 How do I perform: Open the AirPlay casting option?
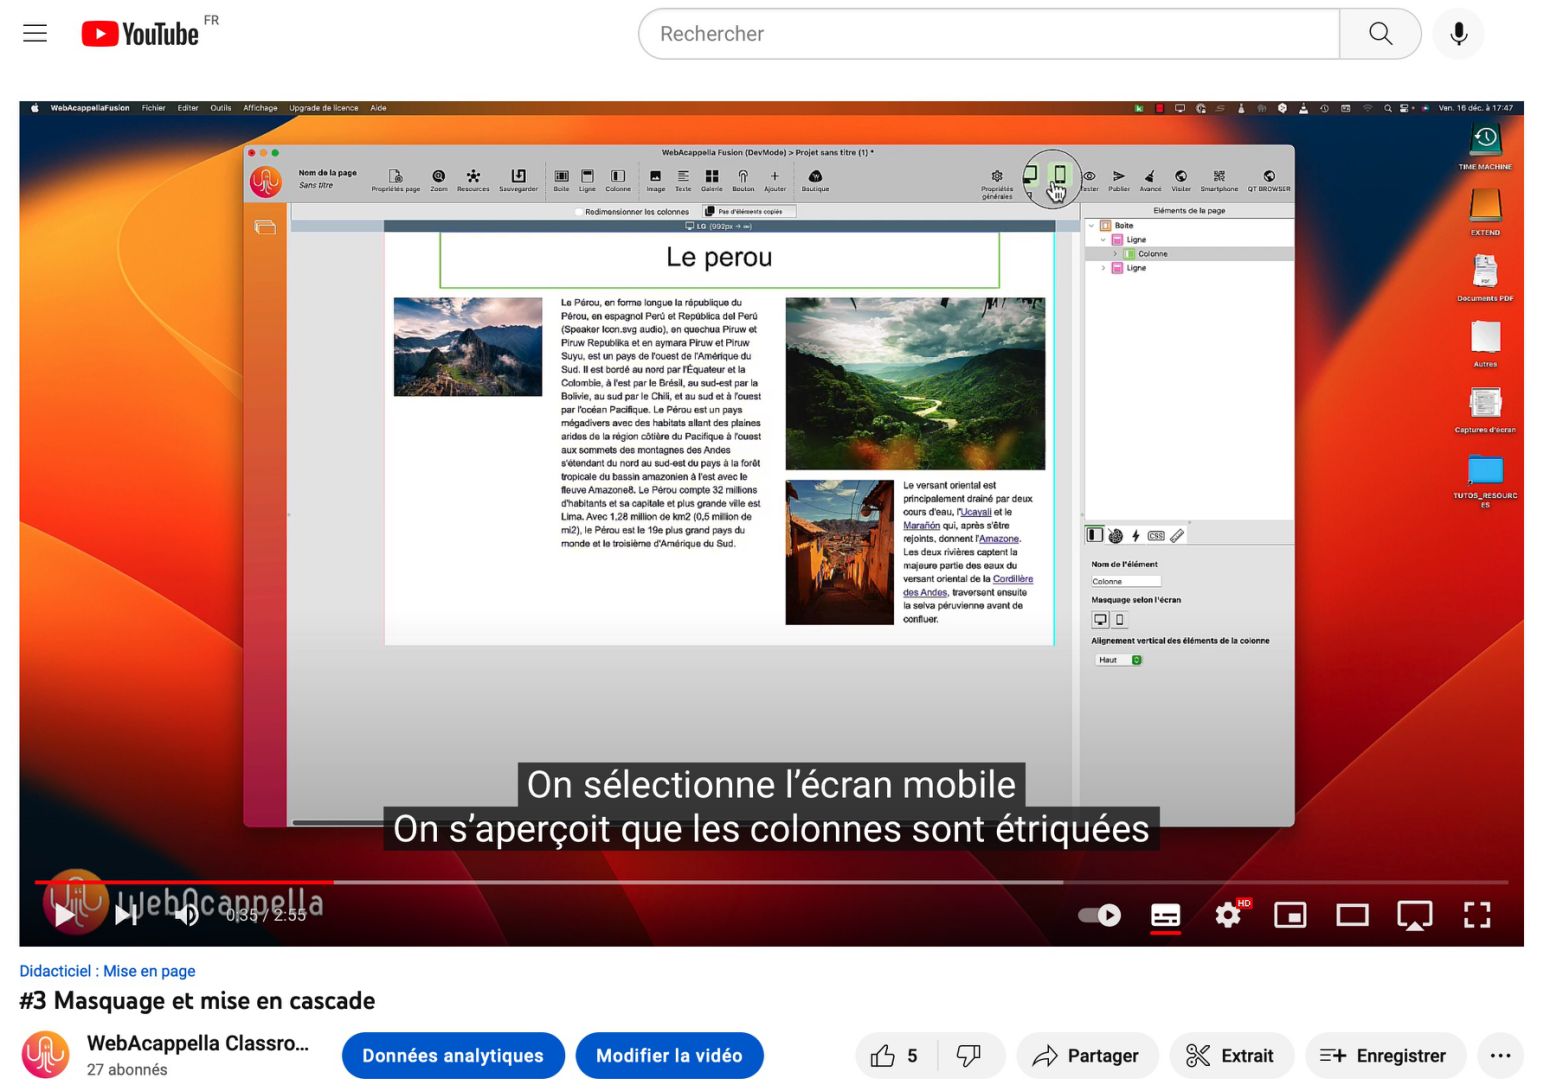1414,915
